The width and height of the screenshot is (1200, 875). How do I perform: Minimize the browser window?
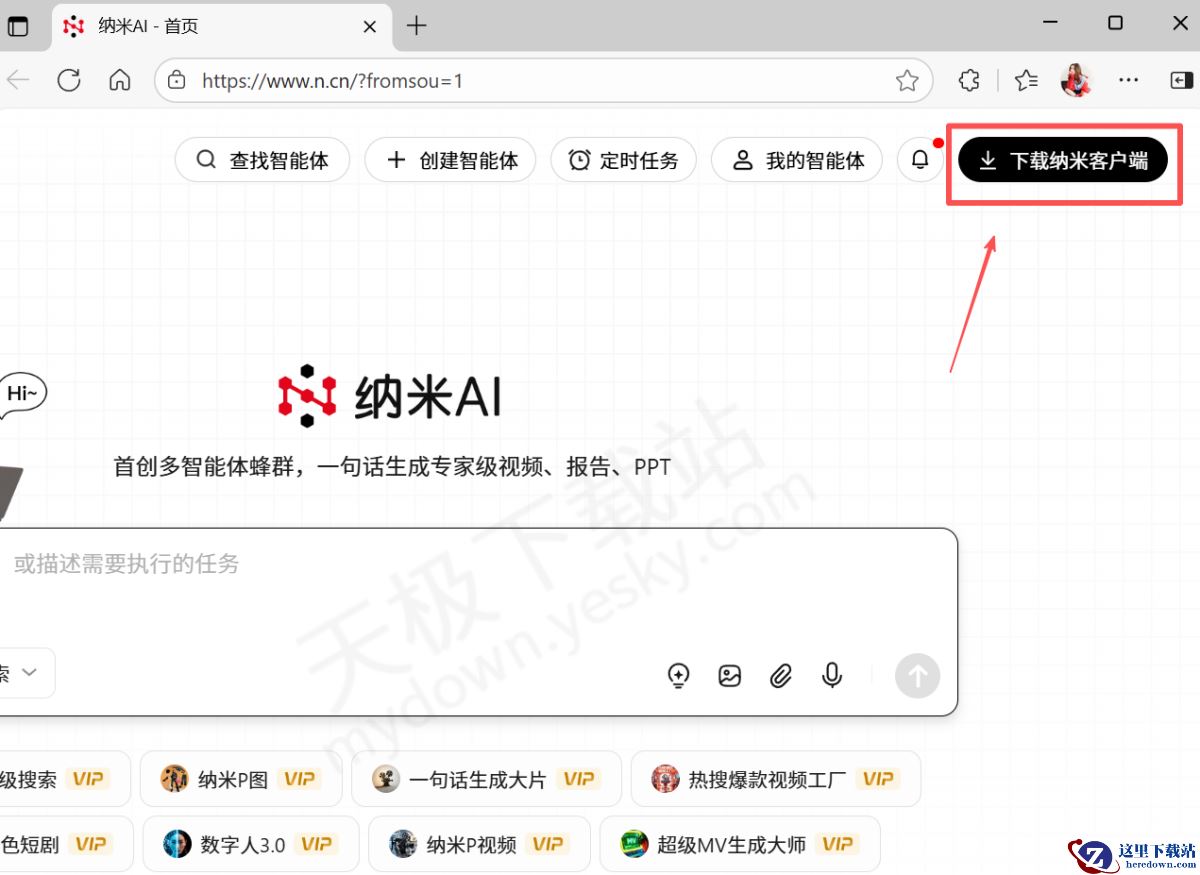click(1050, 22)
